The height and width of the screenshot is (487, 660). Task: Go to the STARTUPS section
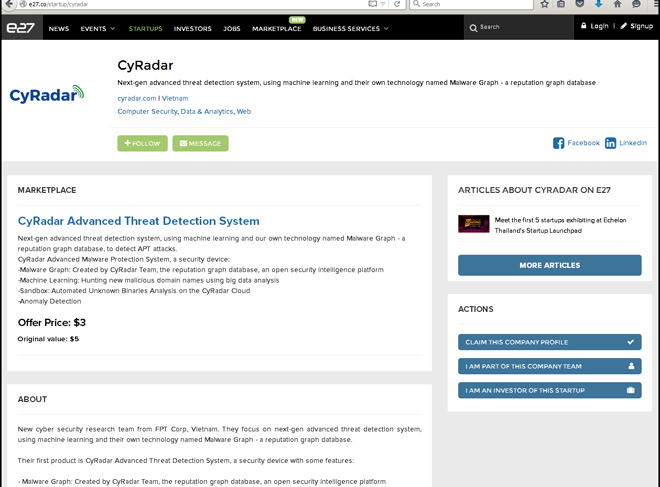click(145, 29)
